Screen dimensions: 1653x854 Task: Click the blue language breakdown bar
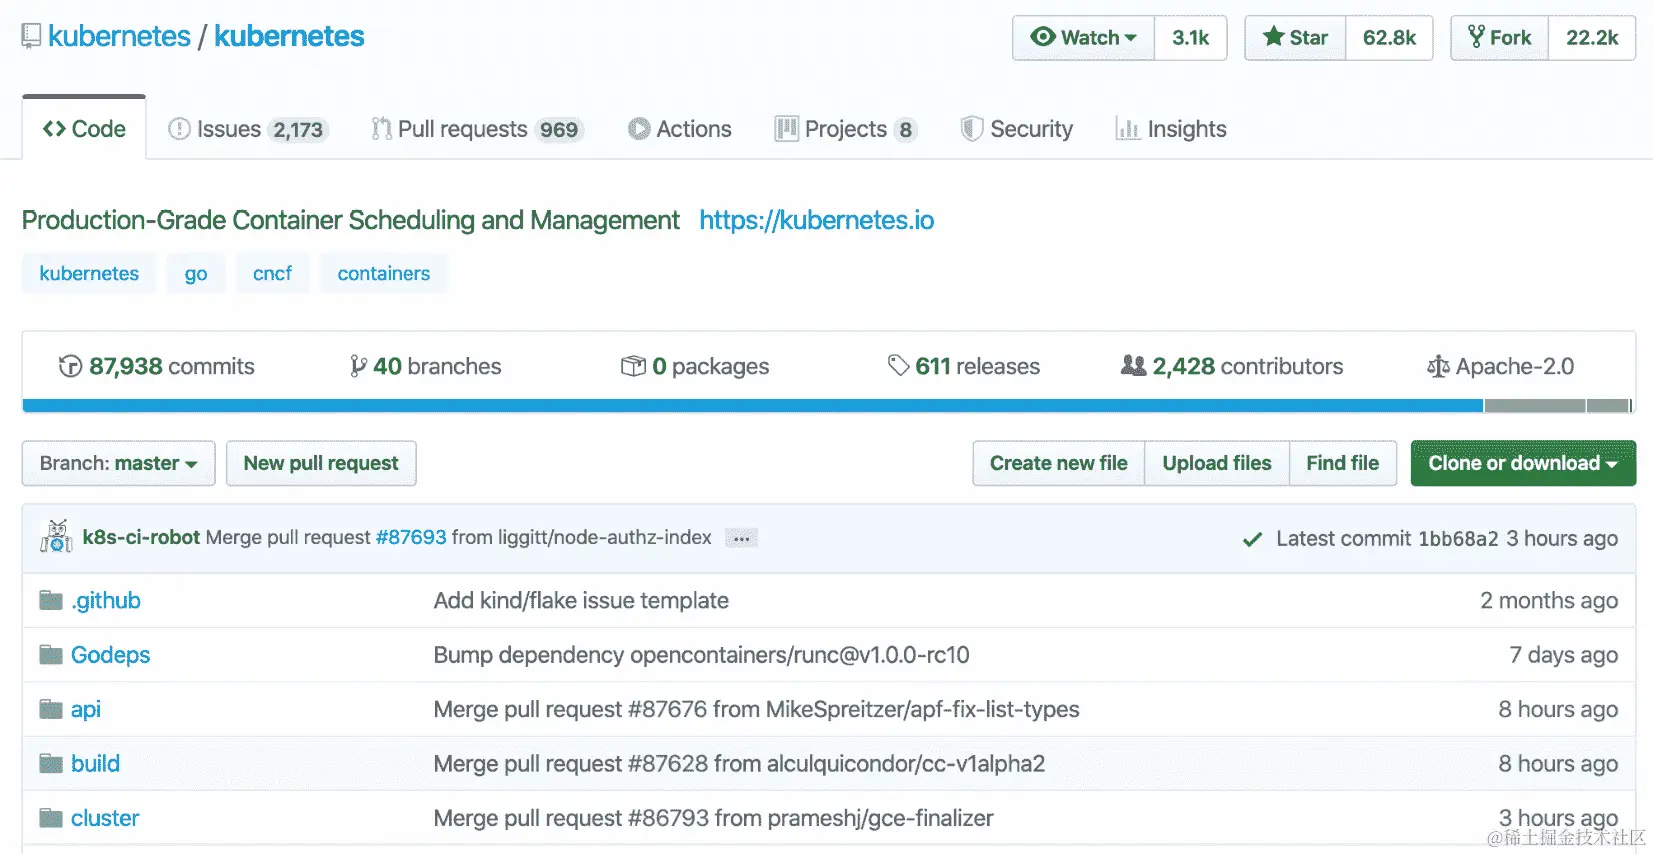[x=752, y=406]
